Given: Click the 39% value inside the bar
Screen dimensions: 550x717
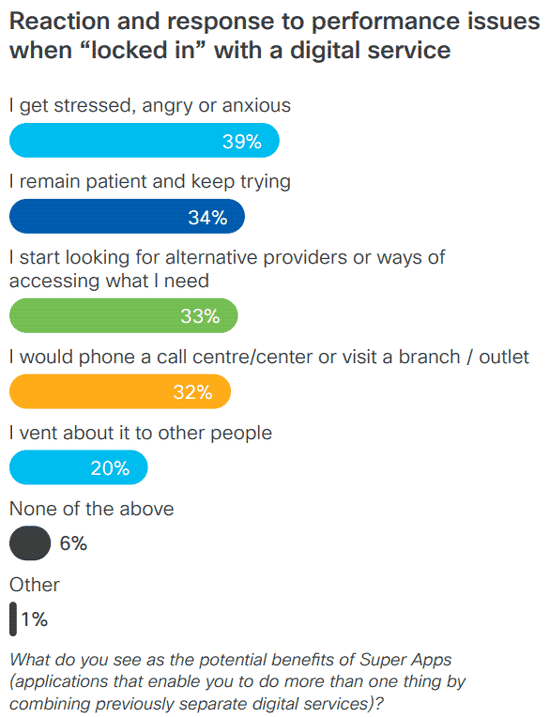Looking at the screenshot, I should [x=242, y=141].
